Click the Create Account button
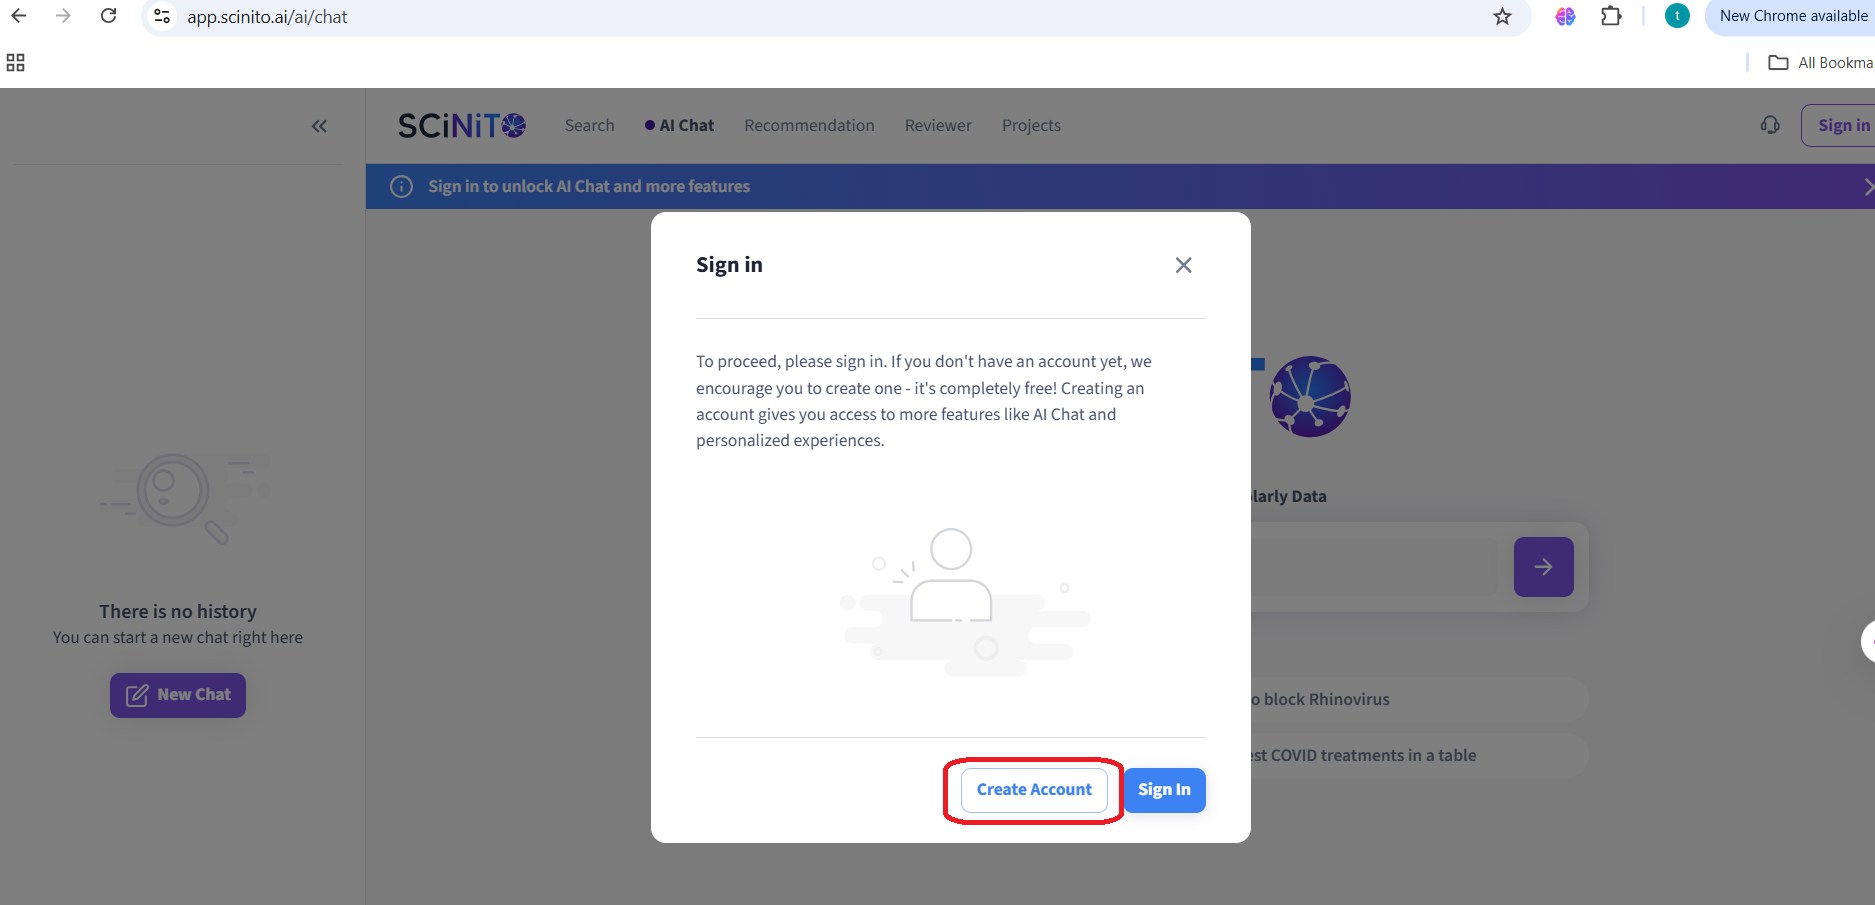The width and height of the screenshot is (1875, 905). [1034, 790]
